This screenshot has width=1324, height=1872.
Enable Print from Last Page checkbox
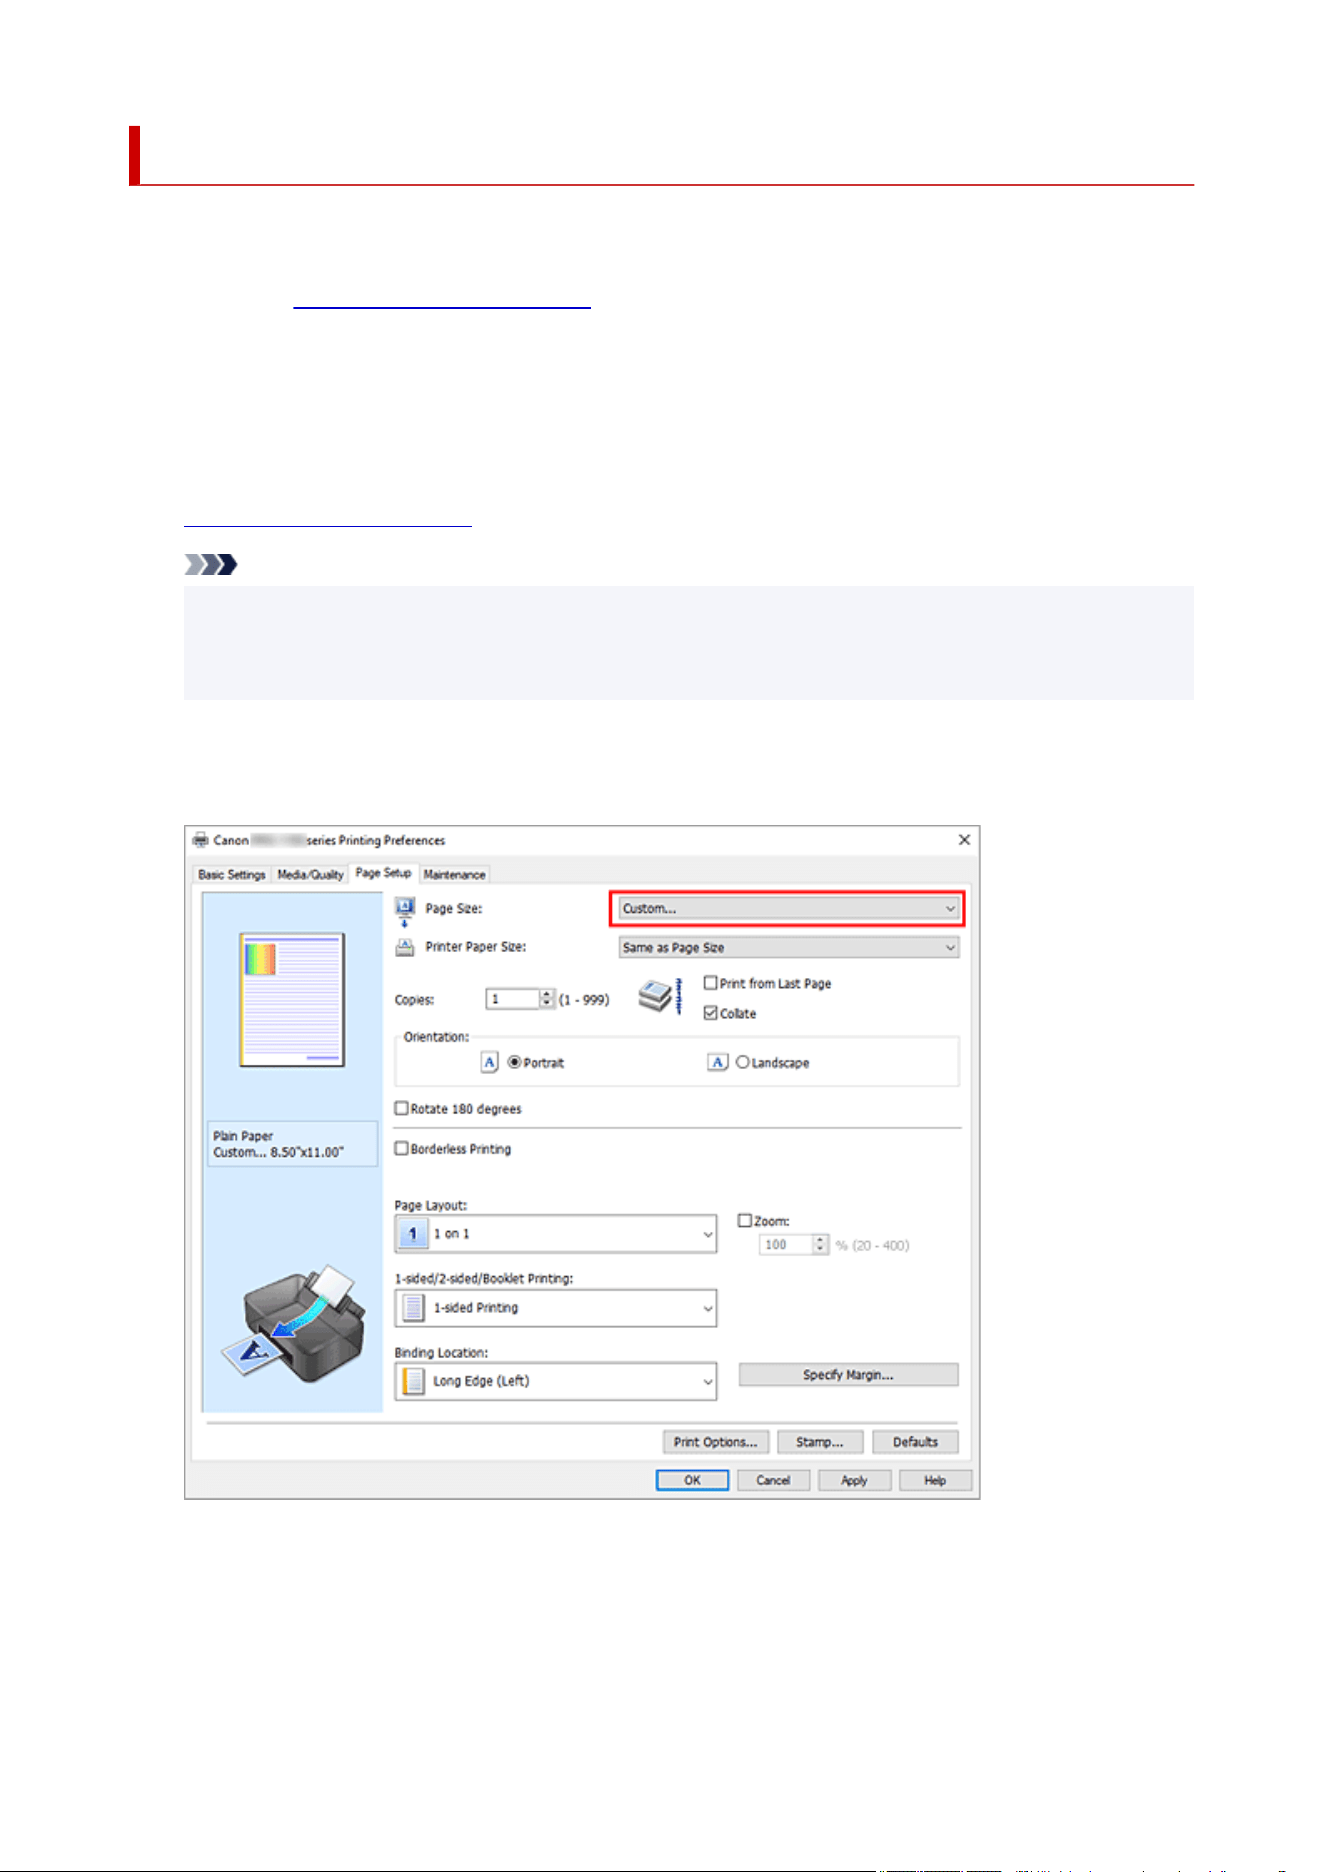pos(710,983)
